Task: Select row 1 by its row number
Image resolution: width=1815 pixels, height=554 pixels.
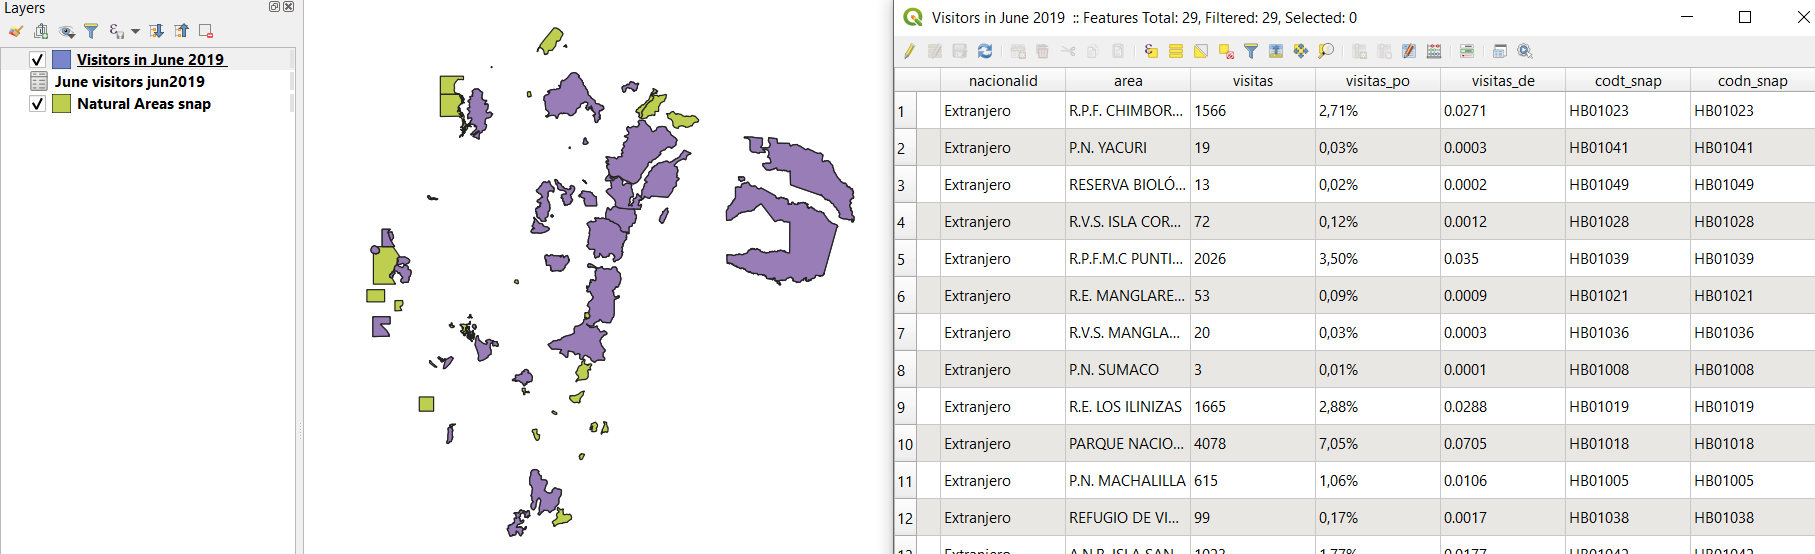Action: (x=905, y=111)
